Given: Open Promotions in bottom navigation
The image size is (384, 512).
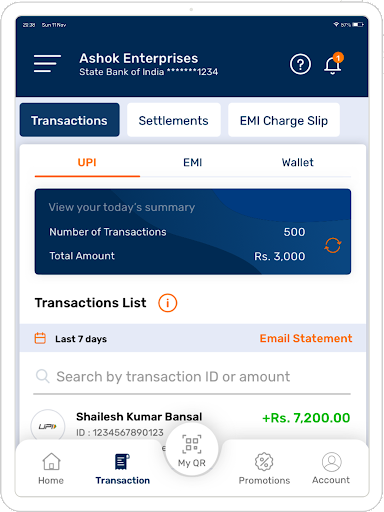Looking at the screenshot, I should (x=264, y=469).
